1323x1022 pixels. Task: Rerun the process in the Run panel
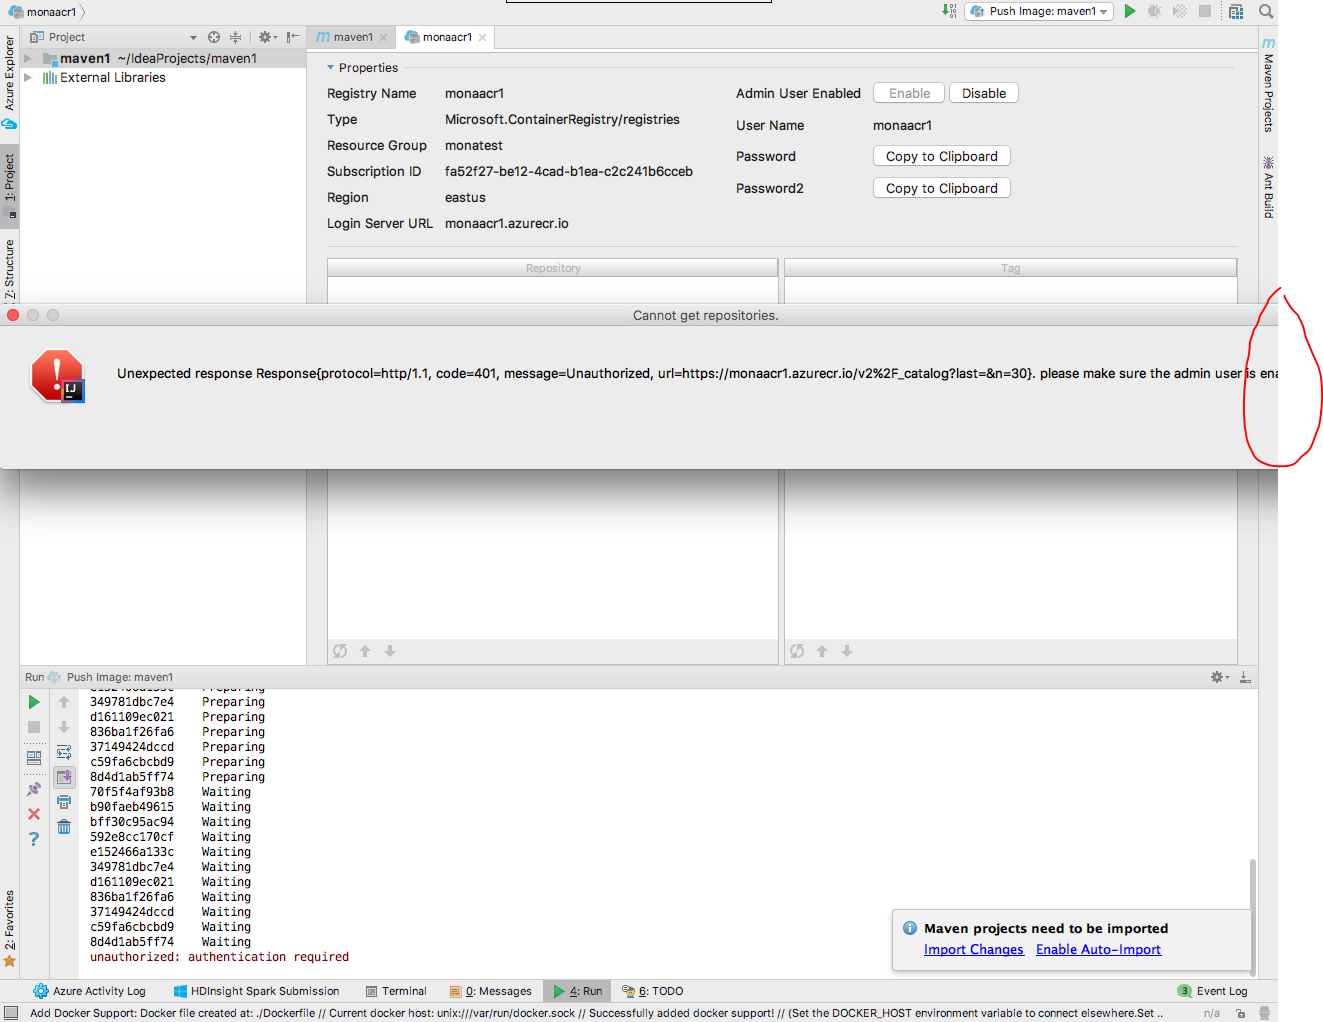pyautogui.click(x=33, y=702)
